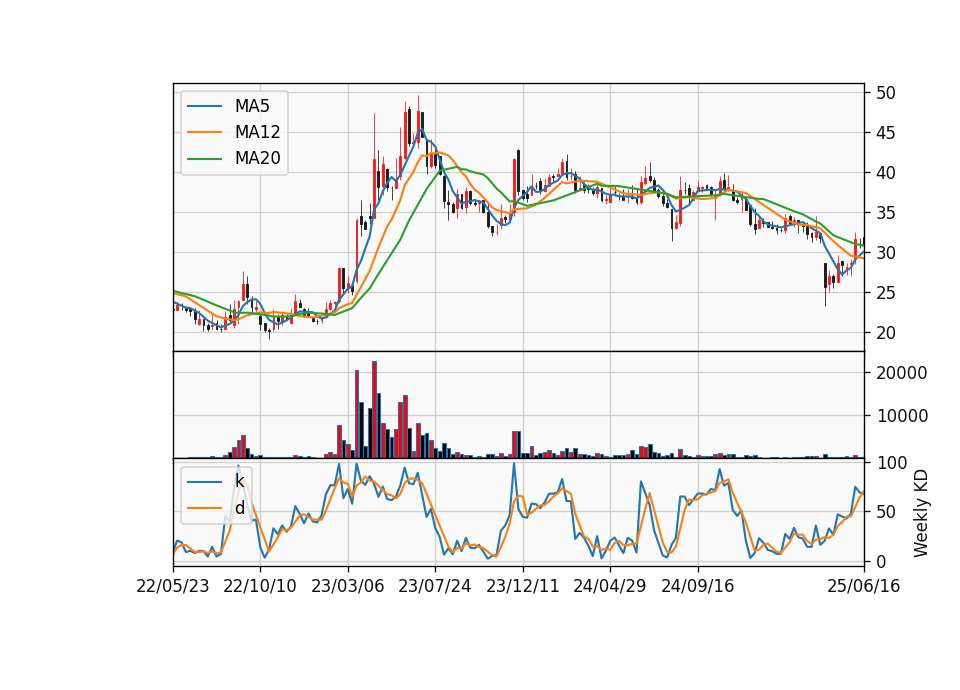This screenshot has width=960, height=690.
Task: Click the 50 price axis tick label
Action: pyautogui.click(x=886, y=93)
